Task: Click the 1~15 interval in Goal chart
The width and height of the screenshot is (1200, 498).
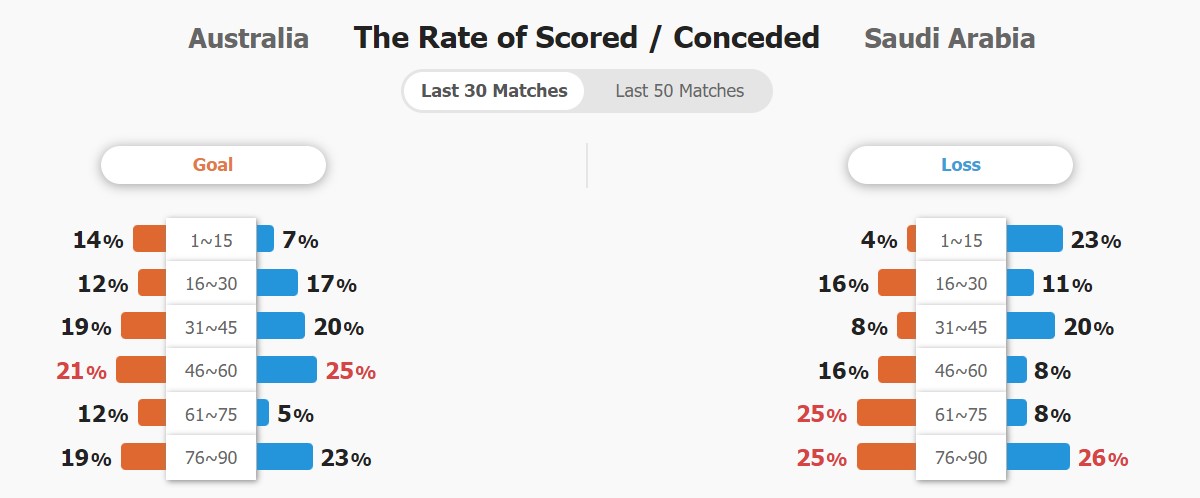Action: [211, 240]
